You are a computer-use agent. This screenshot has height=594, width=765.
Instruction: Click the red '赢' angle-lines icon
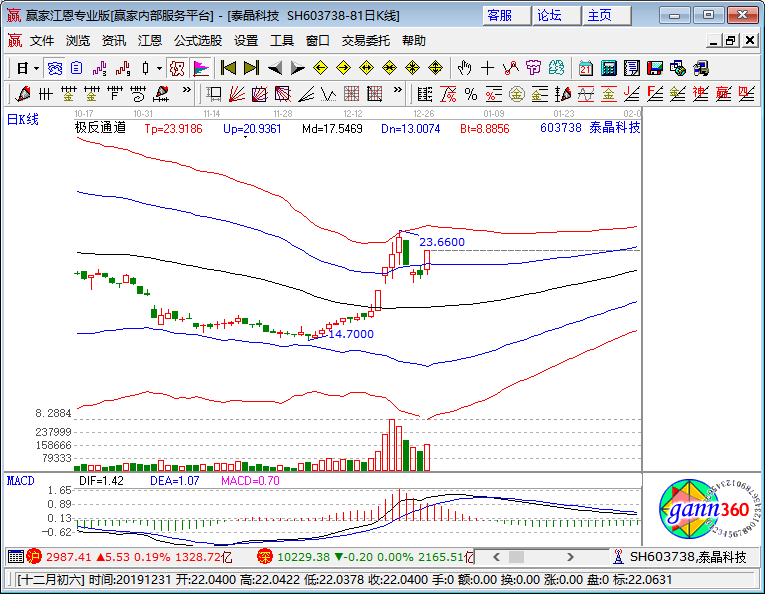click(724, 94)
